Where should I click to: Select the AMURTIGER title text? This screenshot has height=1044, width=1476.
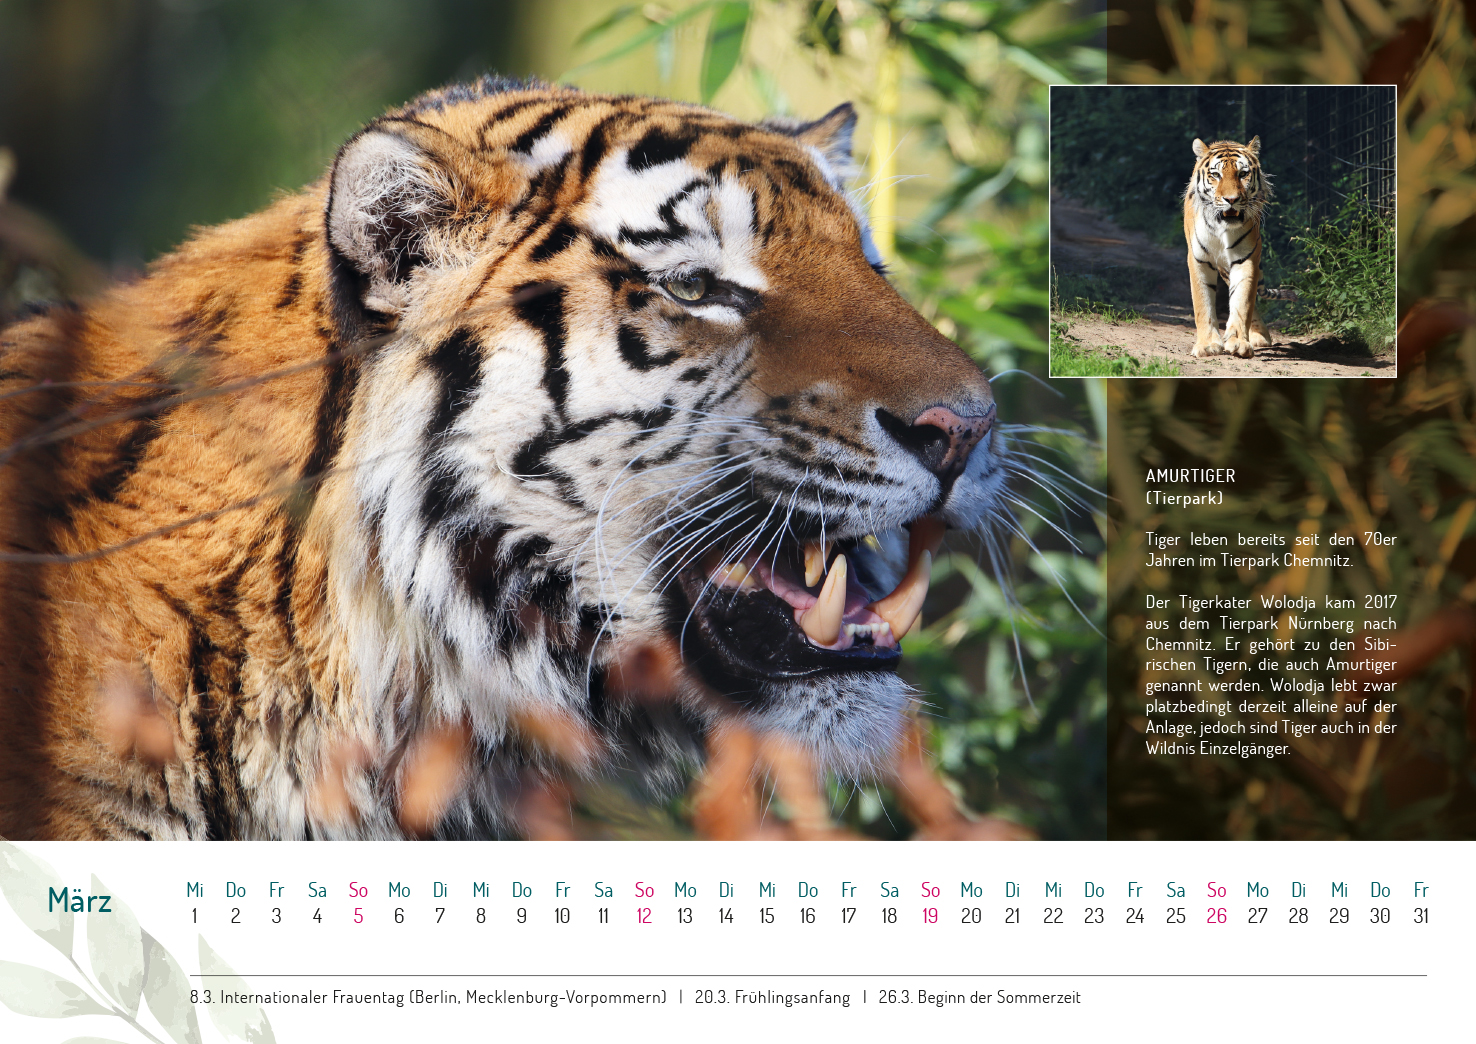coord(1190,476)
